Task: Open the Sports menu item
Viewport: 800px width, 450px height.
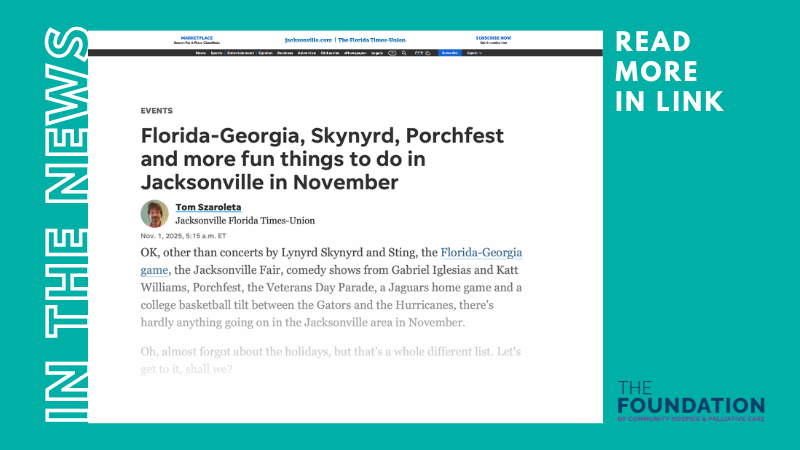Action: 216,53
